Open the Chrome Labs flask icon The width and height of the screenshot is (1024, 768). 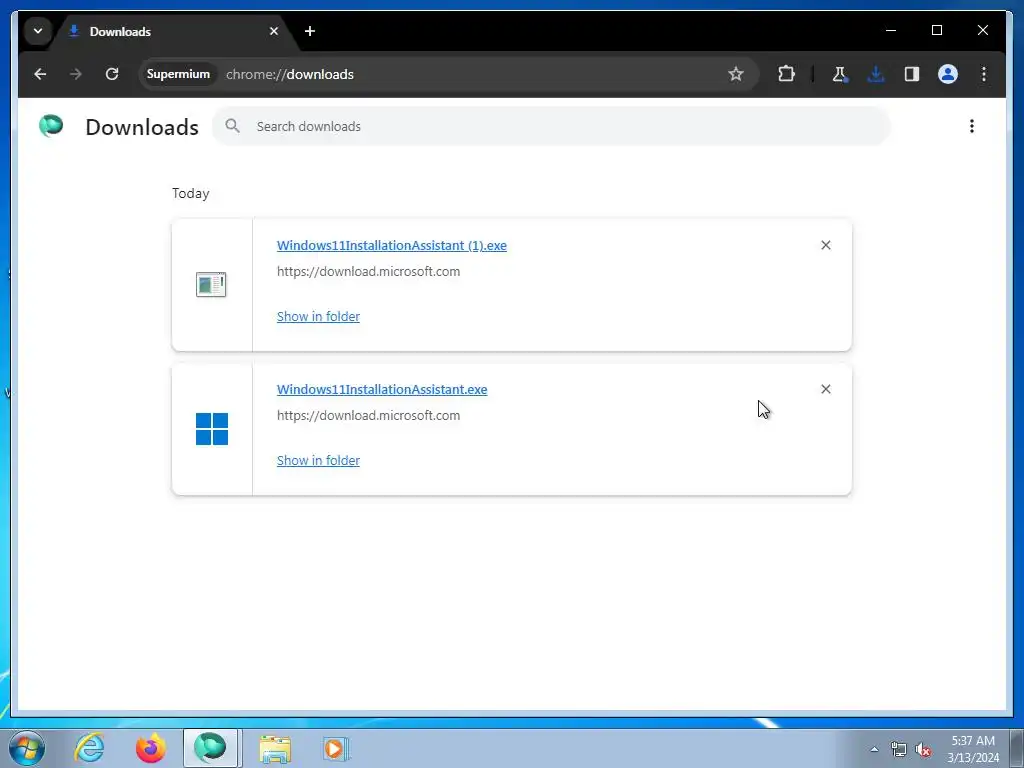pyautogui.click(x=840, y=74)
